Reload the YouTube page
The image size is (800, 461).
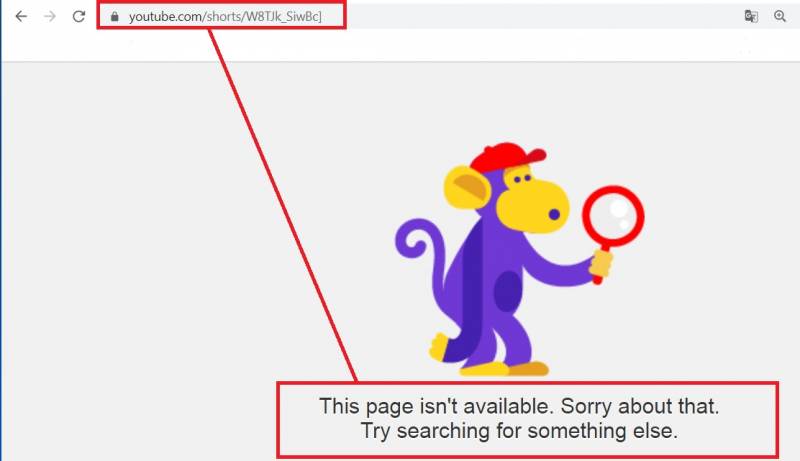(x=79, y=16)
